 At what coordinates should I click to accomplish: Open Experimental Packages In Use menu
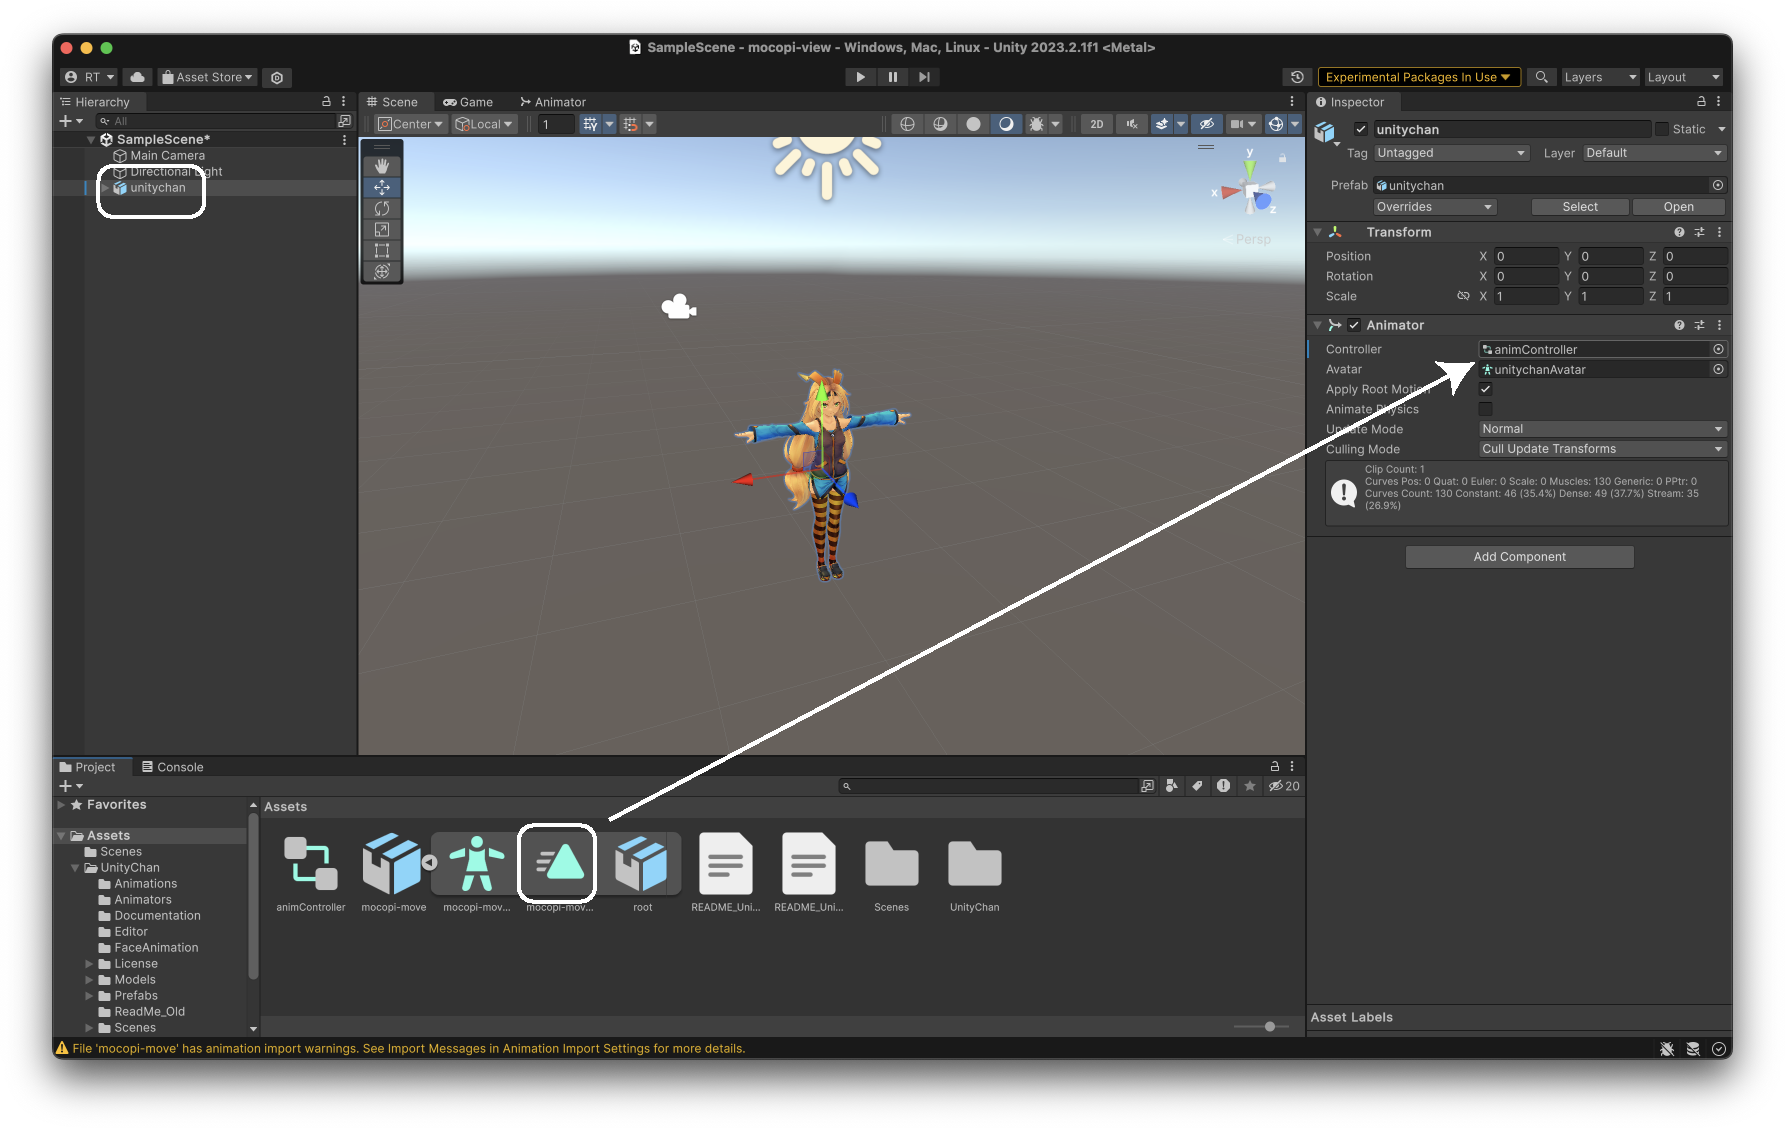[x=1418, y=77]
